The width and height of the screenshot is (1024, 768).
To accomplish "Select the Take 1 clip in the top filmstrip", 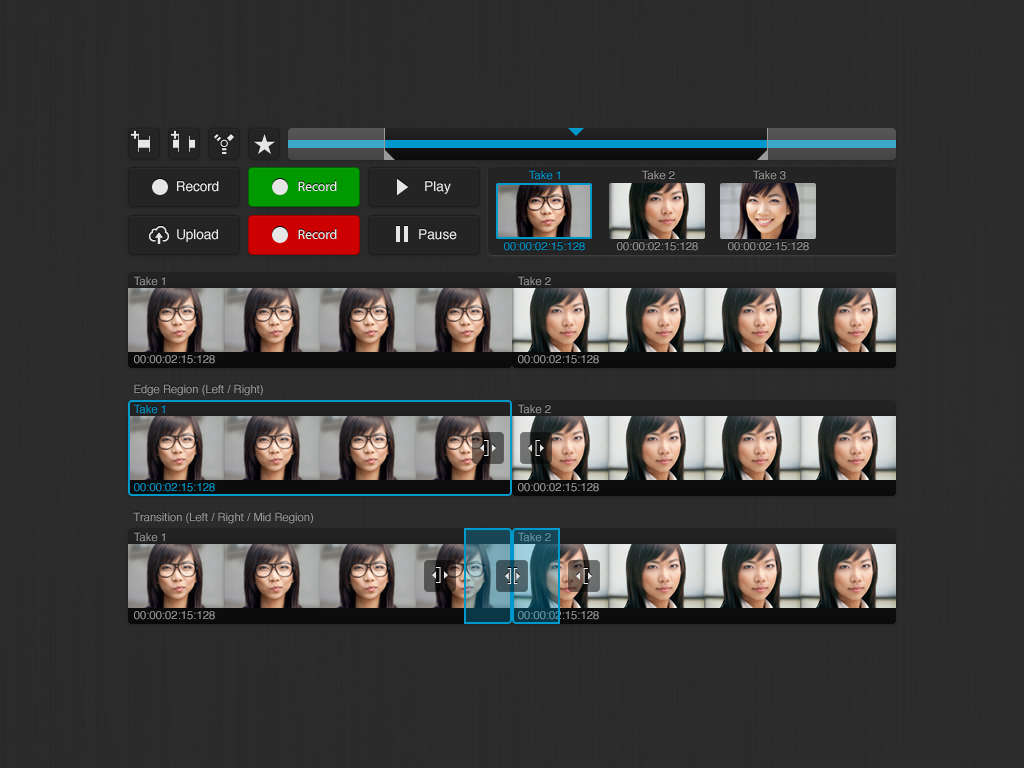I will point(320,320).
